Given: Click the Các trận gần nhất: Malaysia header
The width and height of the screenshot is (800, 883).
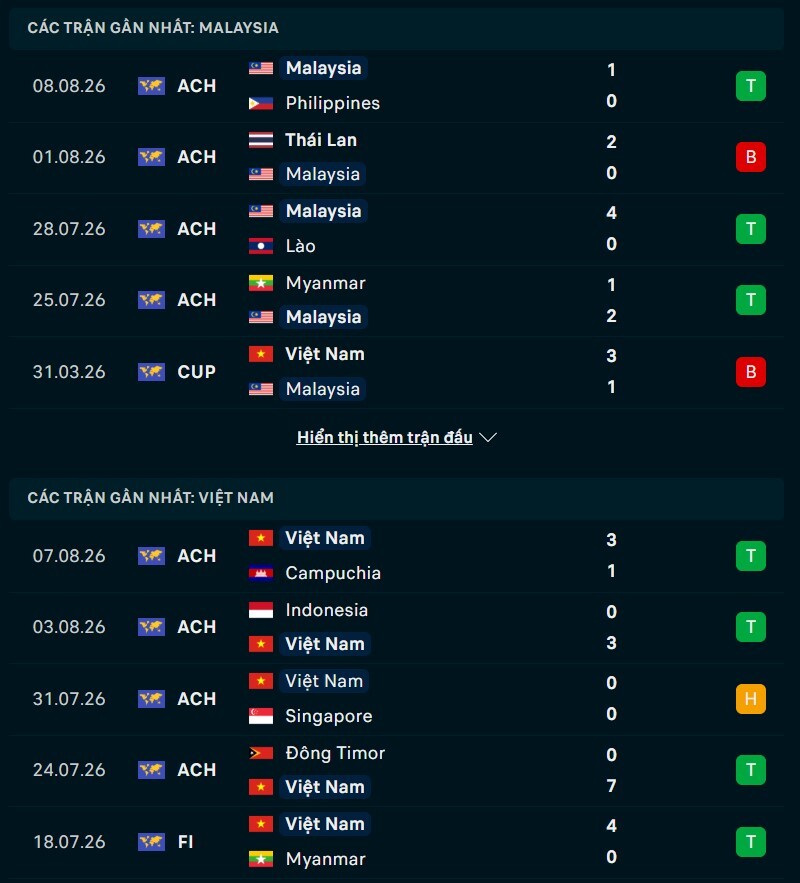Looking at the screenshot, I should click(153, 28).
